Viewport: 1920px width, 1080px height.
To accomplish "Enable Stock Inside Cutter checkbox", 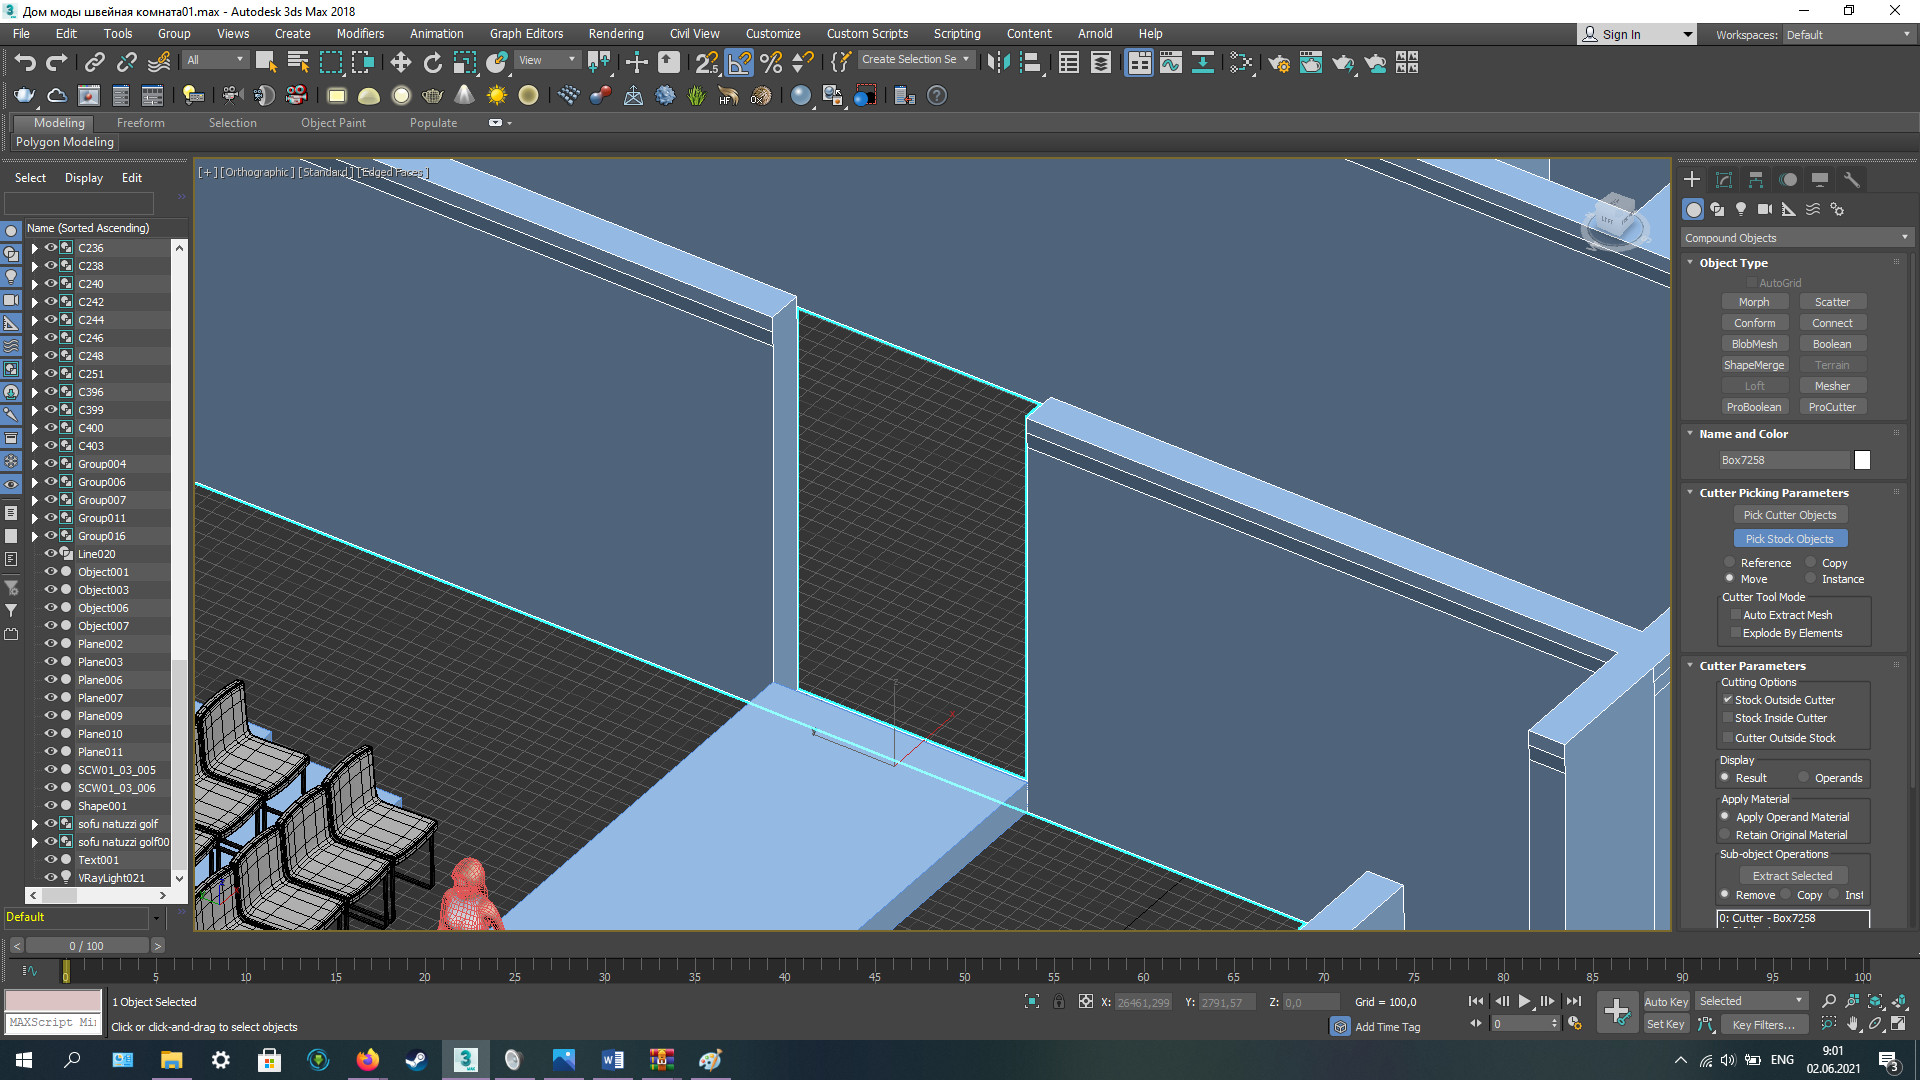I will [1728, 718].
